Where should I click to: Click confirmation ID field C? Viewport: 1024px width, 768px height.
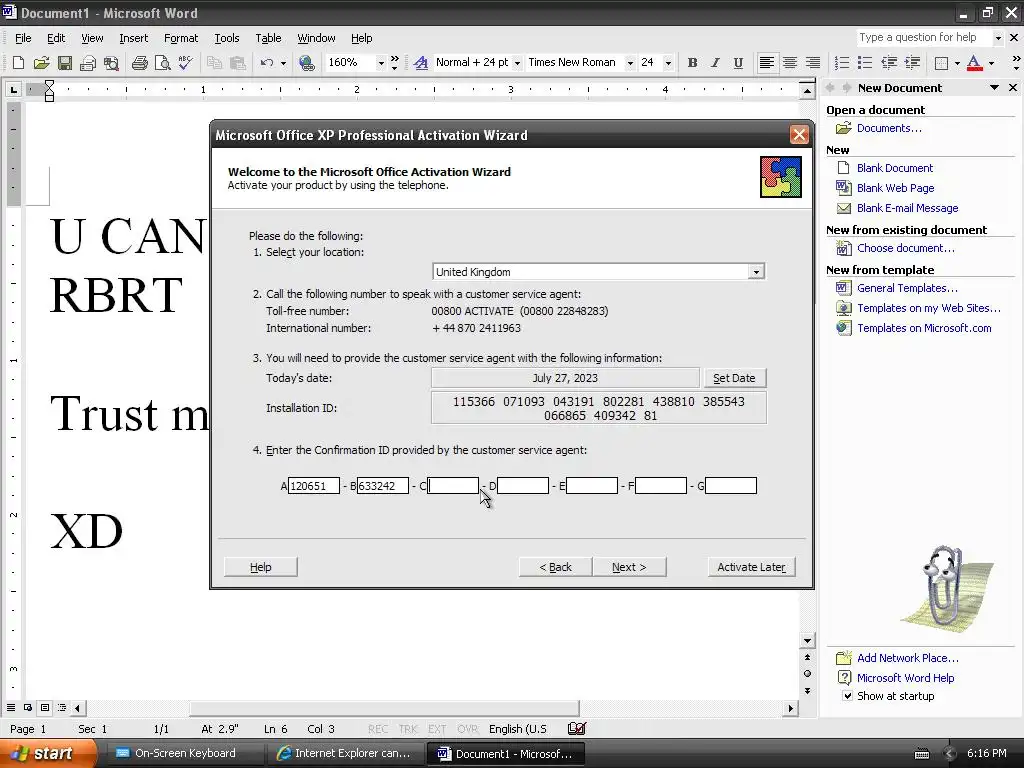point(453,485)
